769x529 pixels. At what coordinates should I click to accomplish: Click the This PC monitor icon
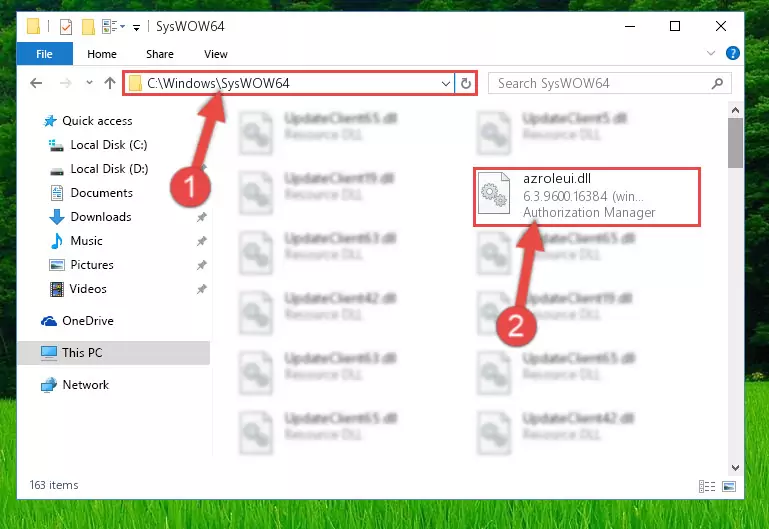49,353
